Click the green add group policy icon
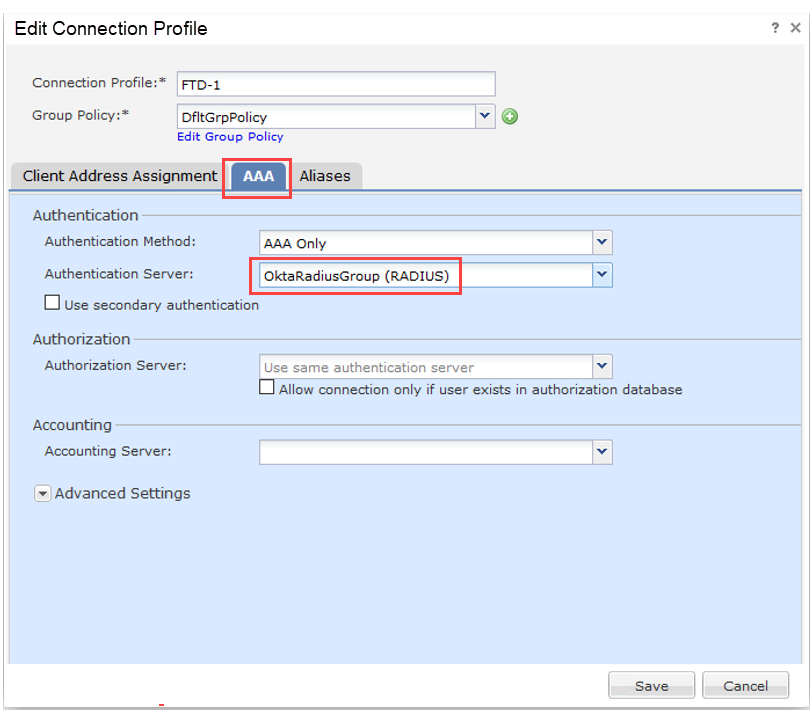The image size is (810, 710). 510,117
